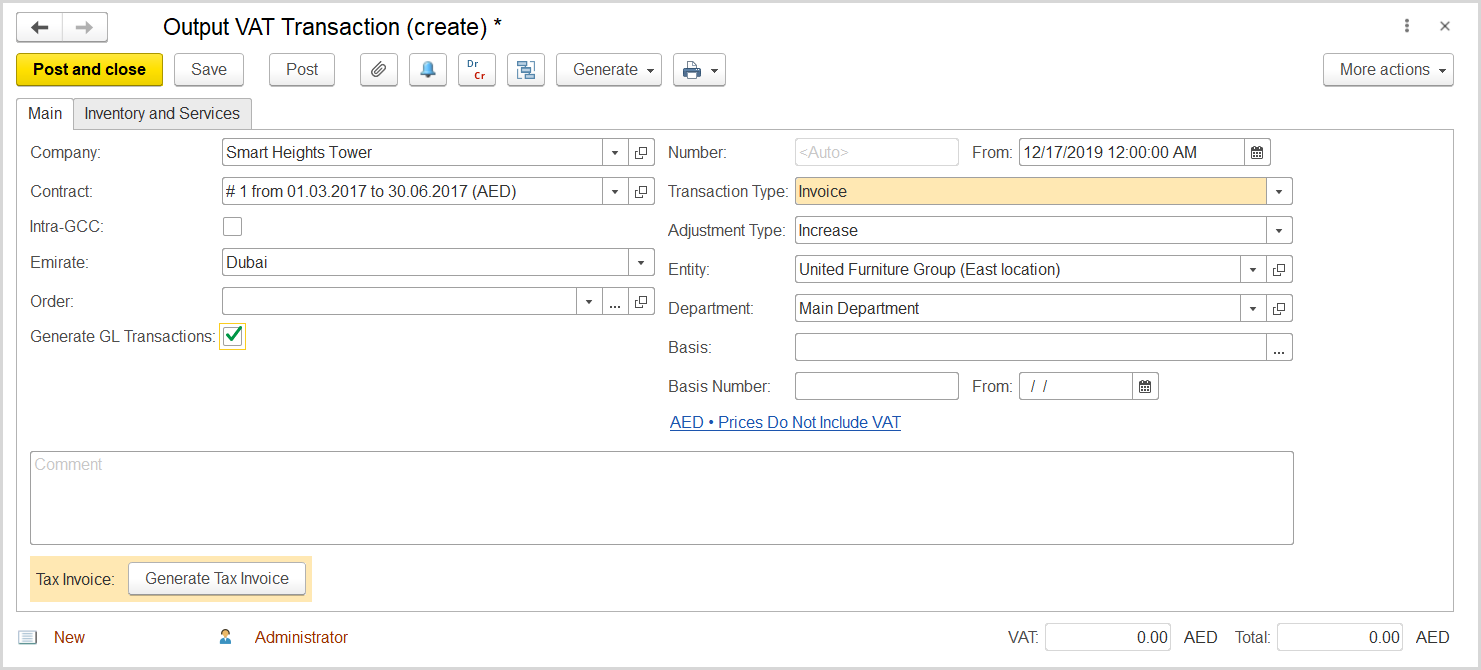The image size is (1481, 670).
Task: Click the Contract field with # 1 from 01.03.2017
Action: tap(412, 192)
